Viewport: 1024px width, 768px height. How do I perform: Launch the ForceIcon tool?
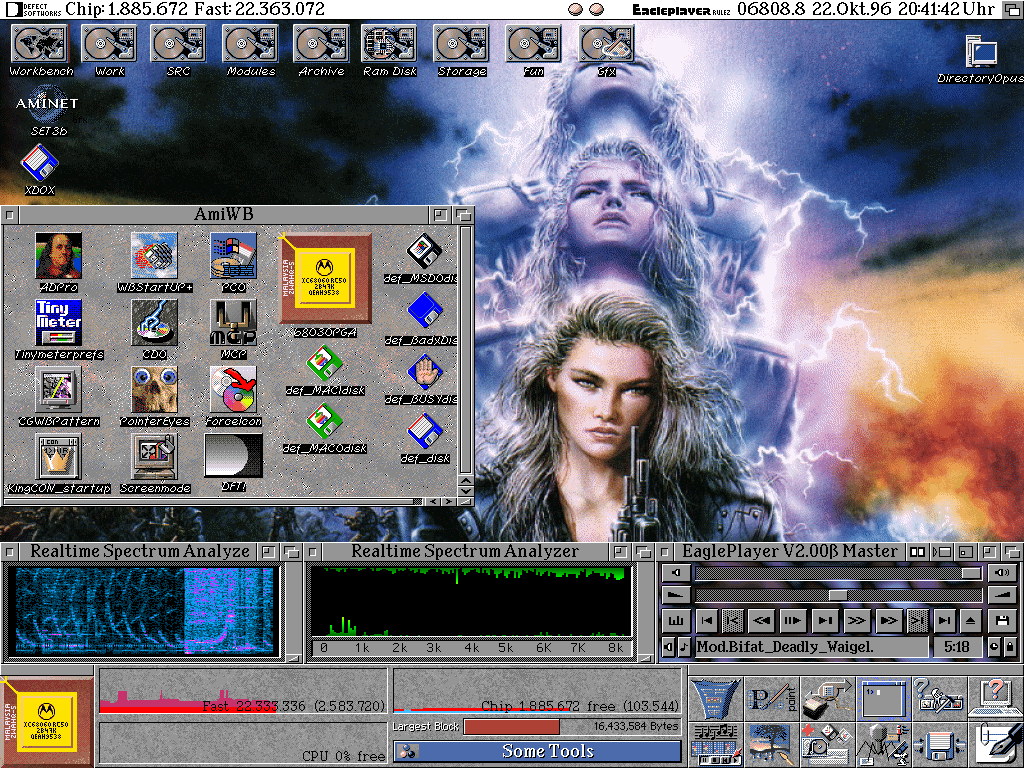pos(233,390)
